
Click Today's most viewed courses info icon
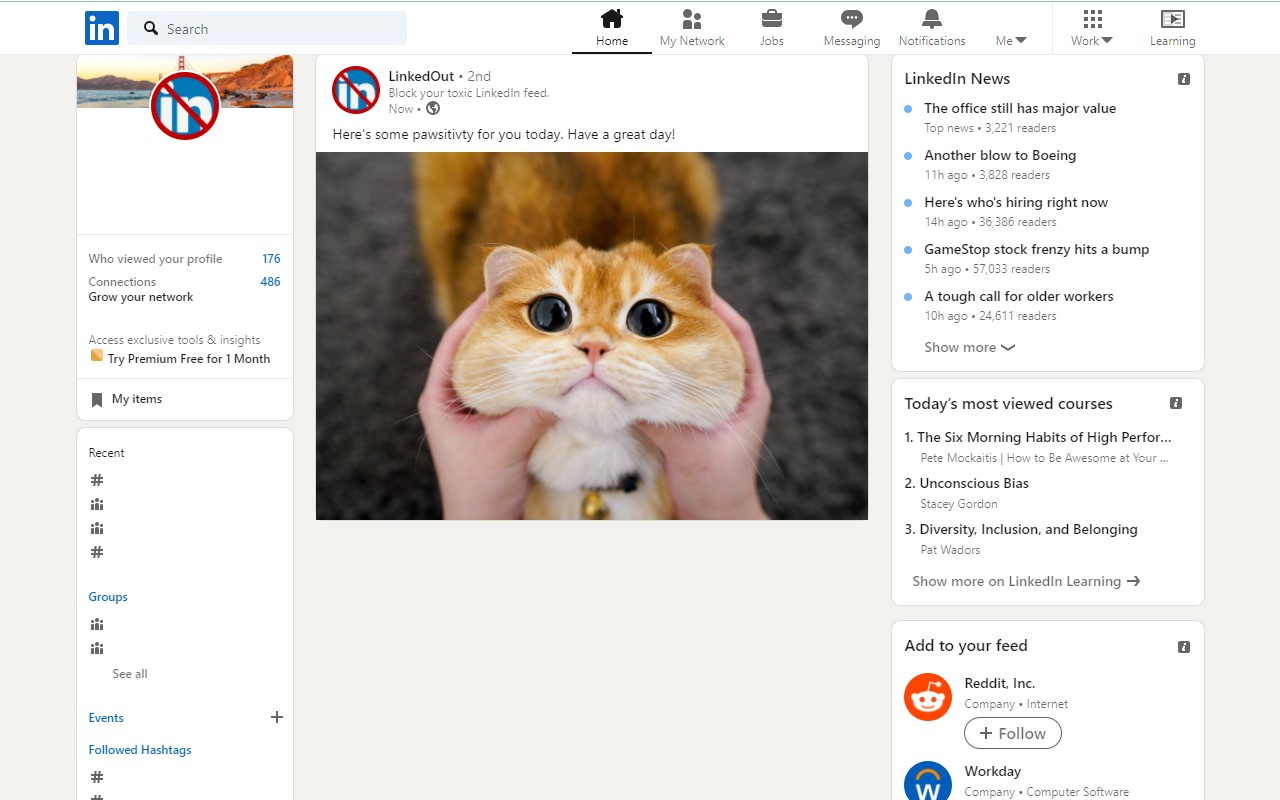1176,403
